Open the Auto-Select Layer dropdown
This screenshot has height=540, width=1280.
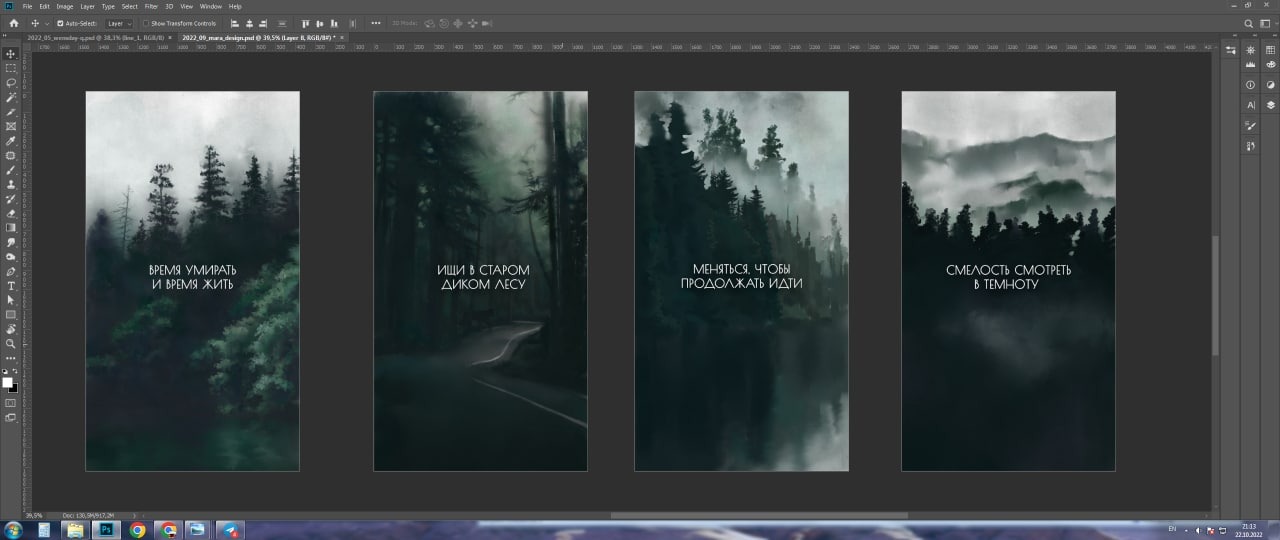pos(119,23)
